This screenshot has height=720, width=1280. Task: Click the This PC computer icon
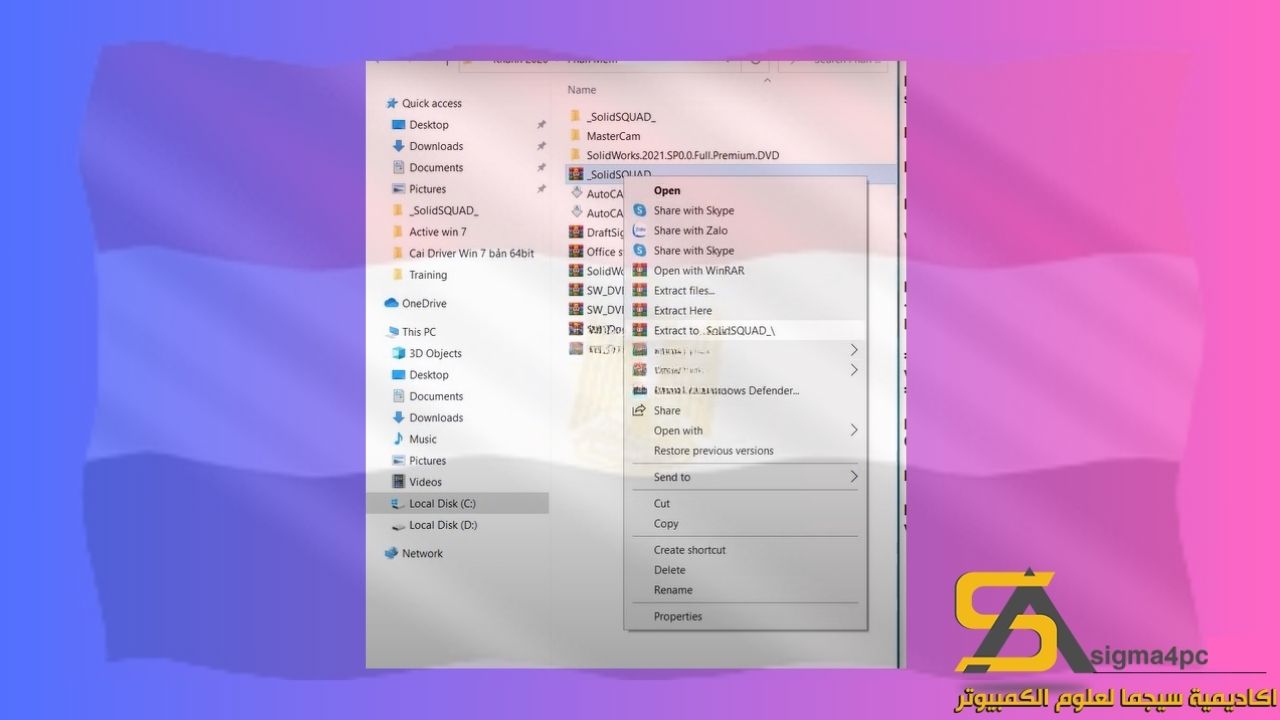391,332
